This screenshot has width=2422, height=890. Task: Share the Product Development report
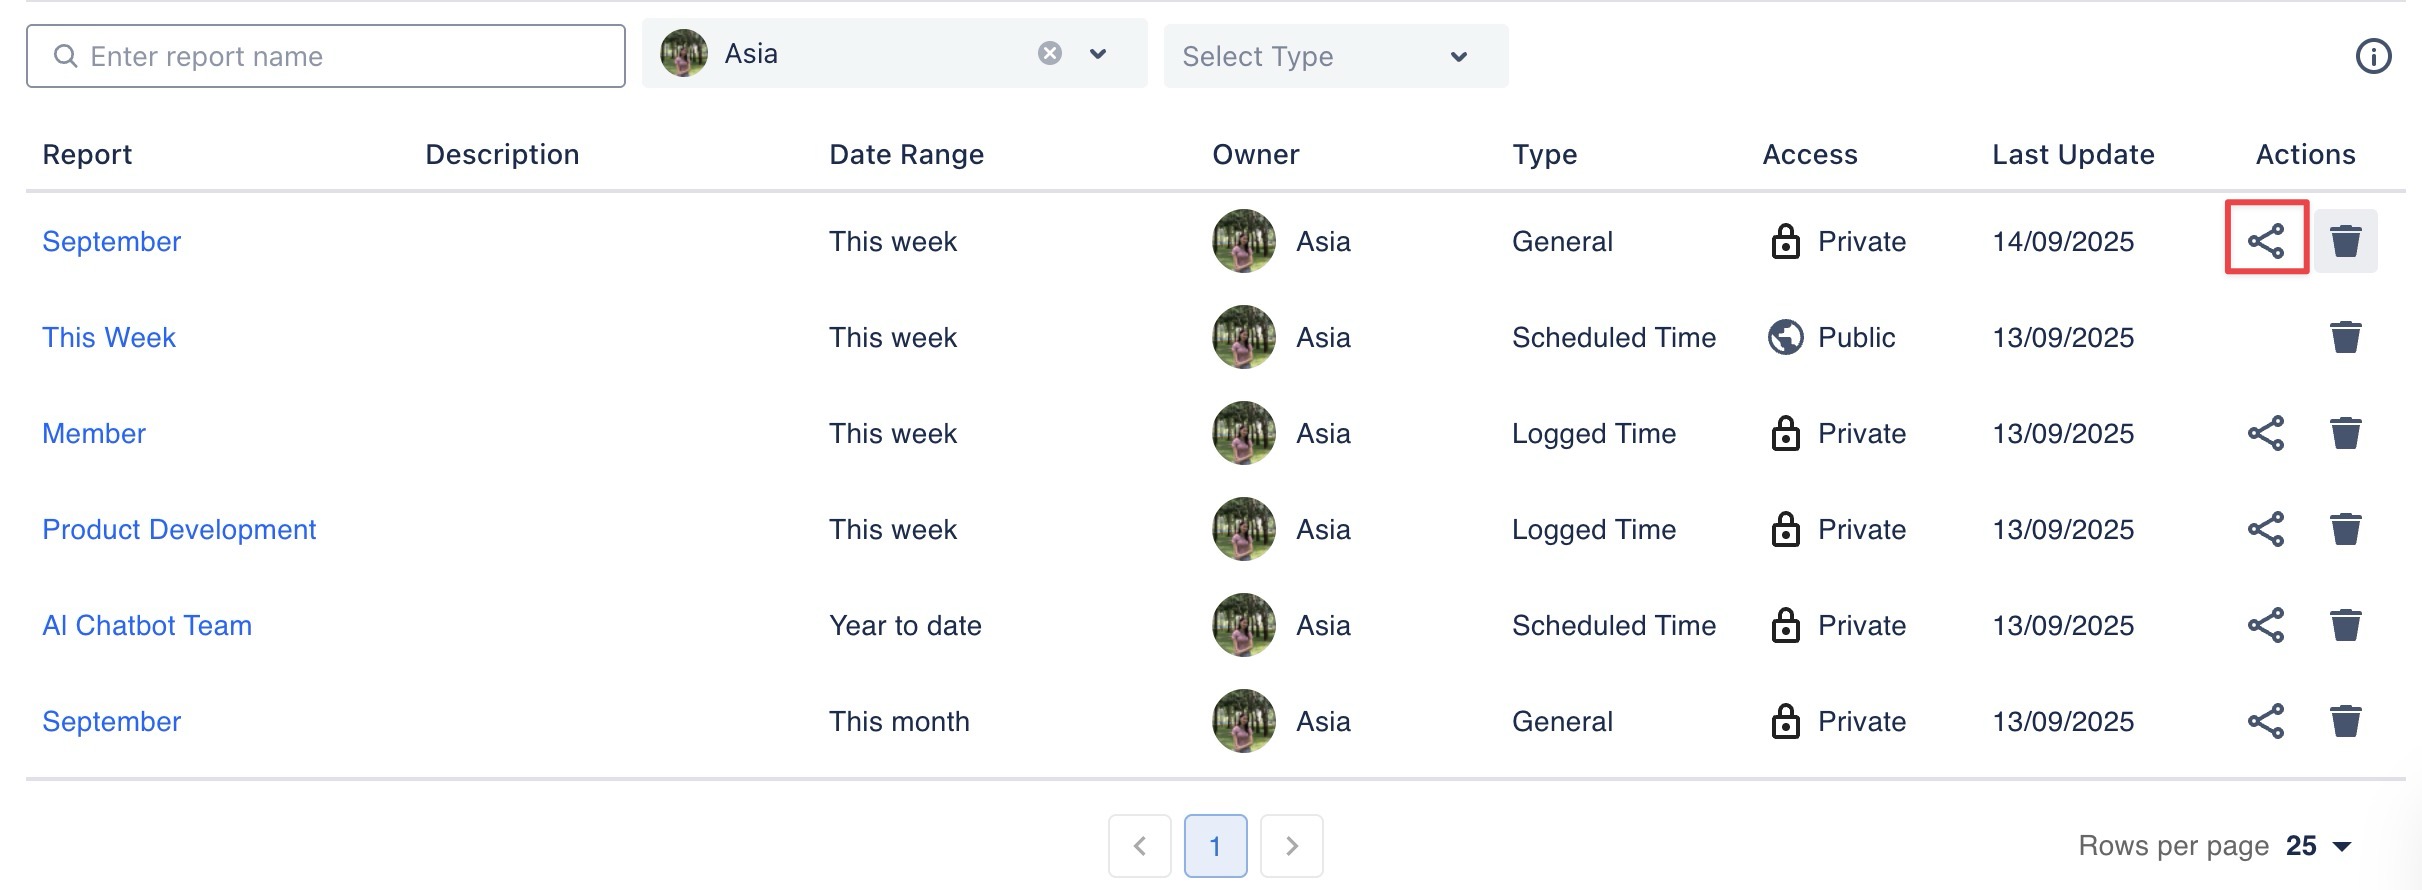coord(2266,529)
